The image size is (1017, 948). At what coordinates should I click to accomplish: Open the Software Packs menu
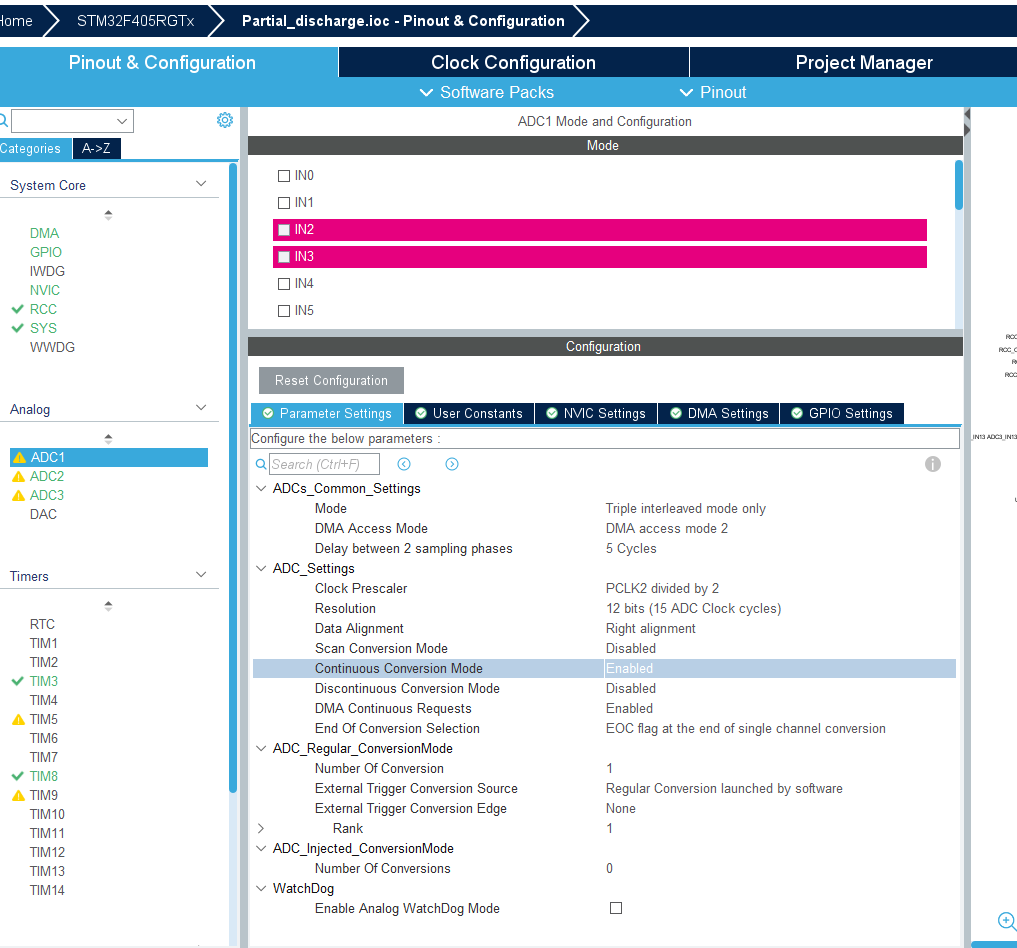pos(487,92)
